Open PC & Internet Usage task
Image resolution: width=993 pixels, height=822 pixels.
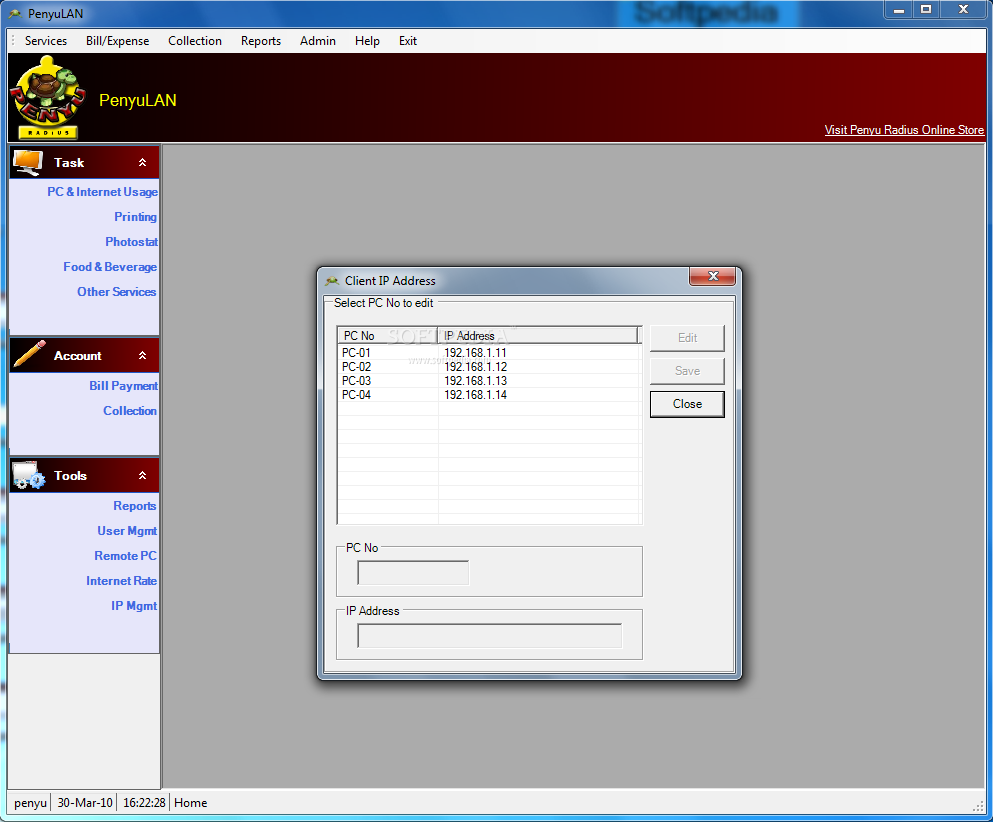coord(103,192)
